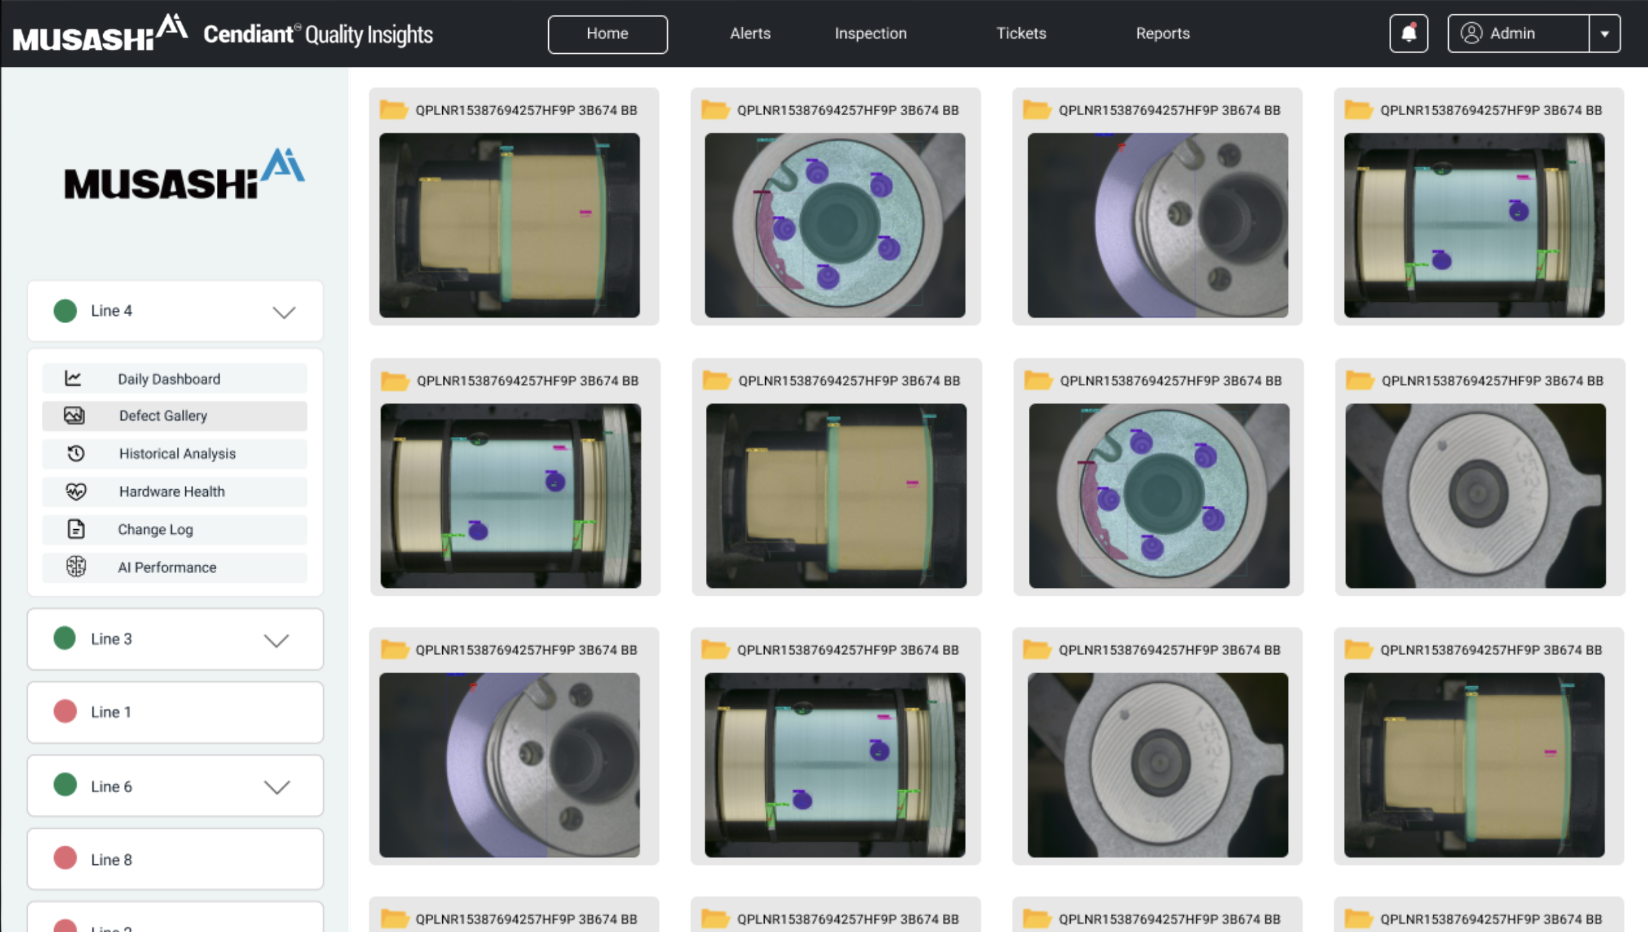
Task: Click the AI Performance brain icon
Action: [76, 567]
